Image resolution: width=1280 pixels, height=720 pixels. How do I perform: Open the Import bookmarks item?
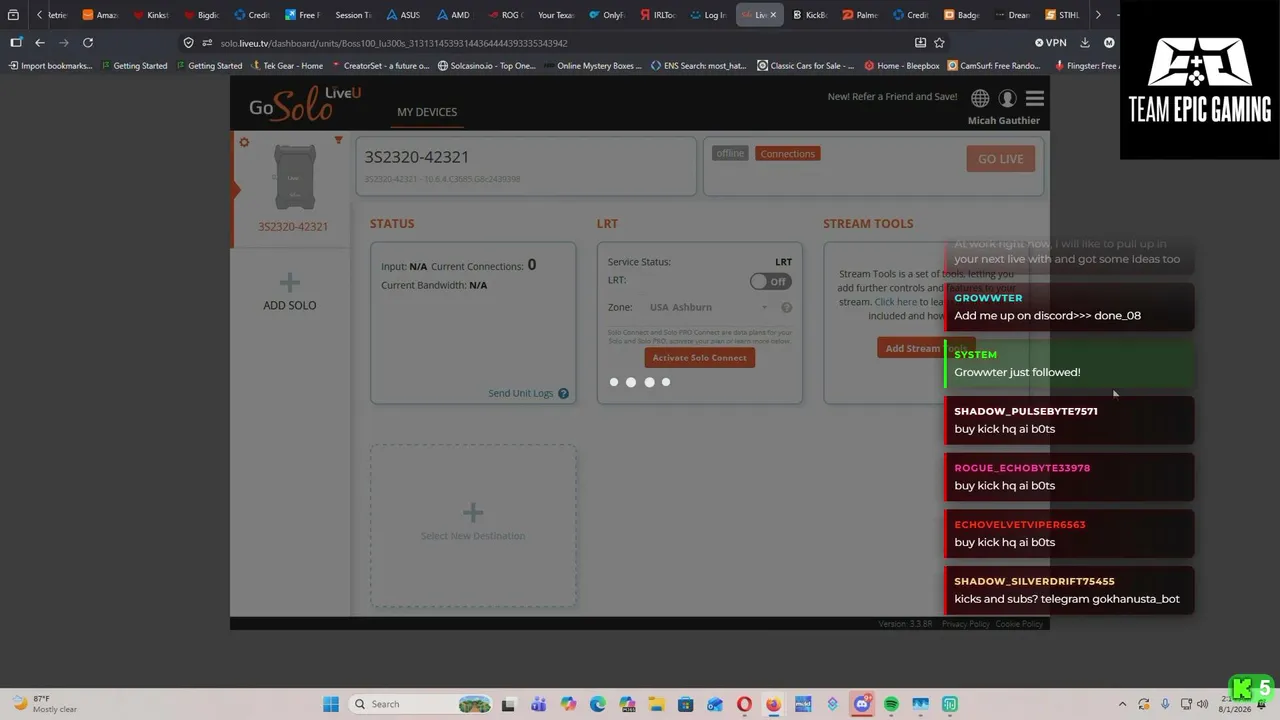coord(50,66)
